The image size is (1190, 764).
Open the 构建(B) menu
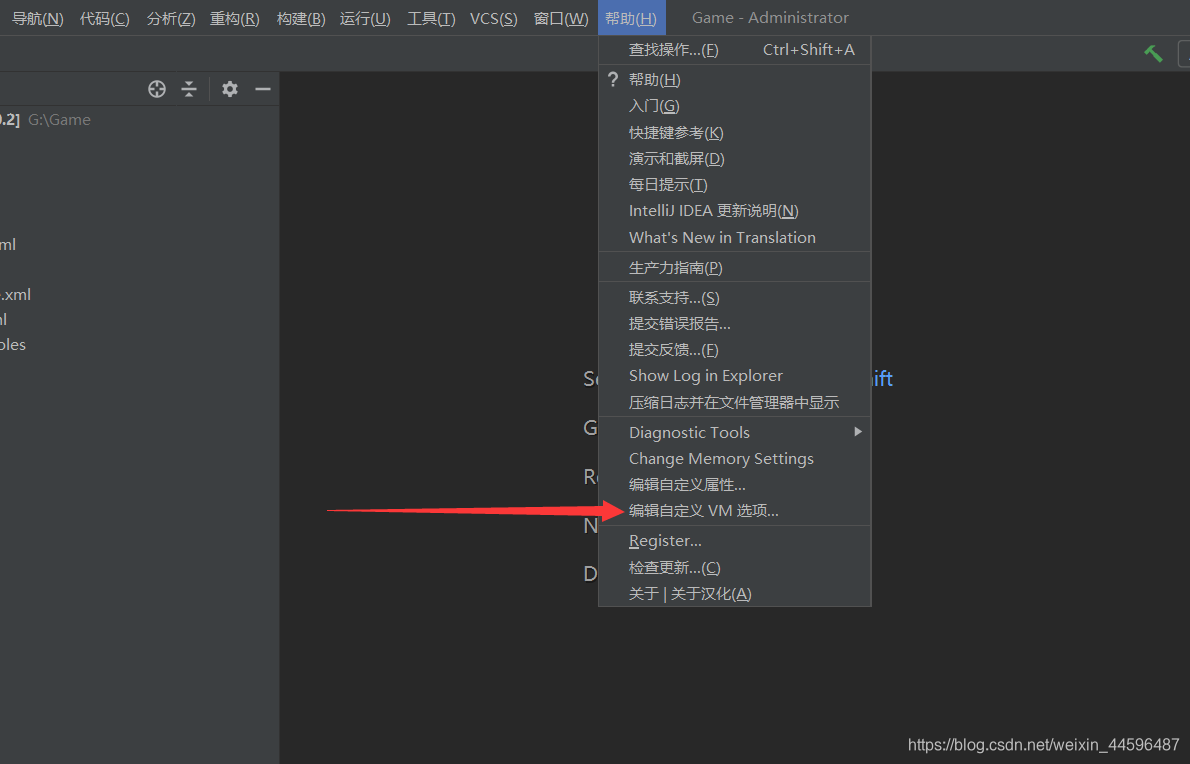(301, 18)
